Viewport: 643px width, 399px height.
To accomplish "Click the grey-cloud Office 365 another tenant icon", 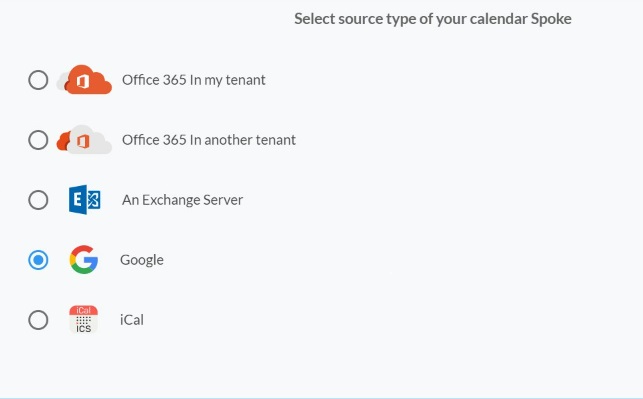I will click(x=84, y=139).
